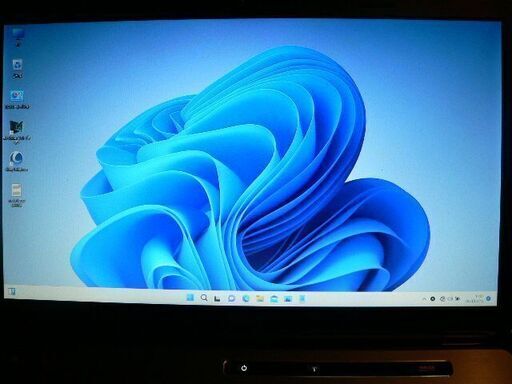Viewport: 512px width, 384px height.
Task: Open File Explorer folder icon on taskbar
Action: [260, 298]
